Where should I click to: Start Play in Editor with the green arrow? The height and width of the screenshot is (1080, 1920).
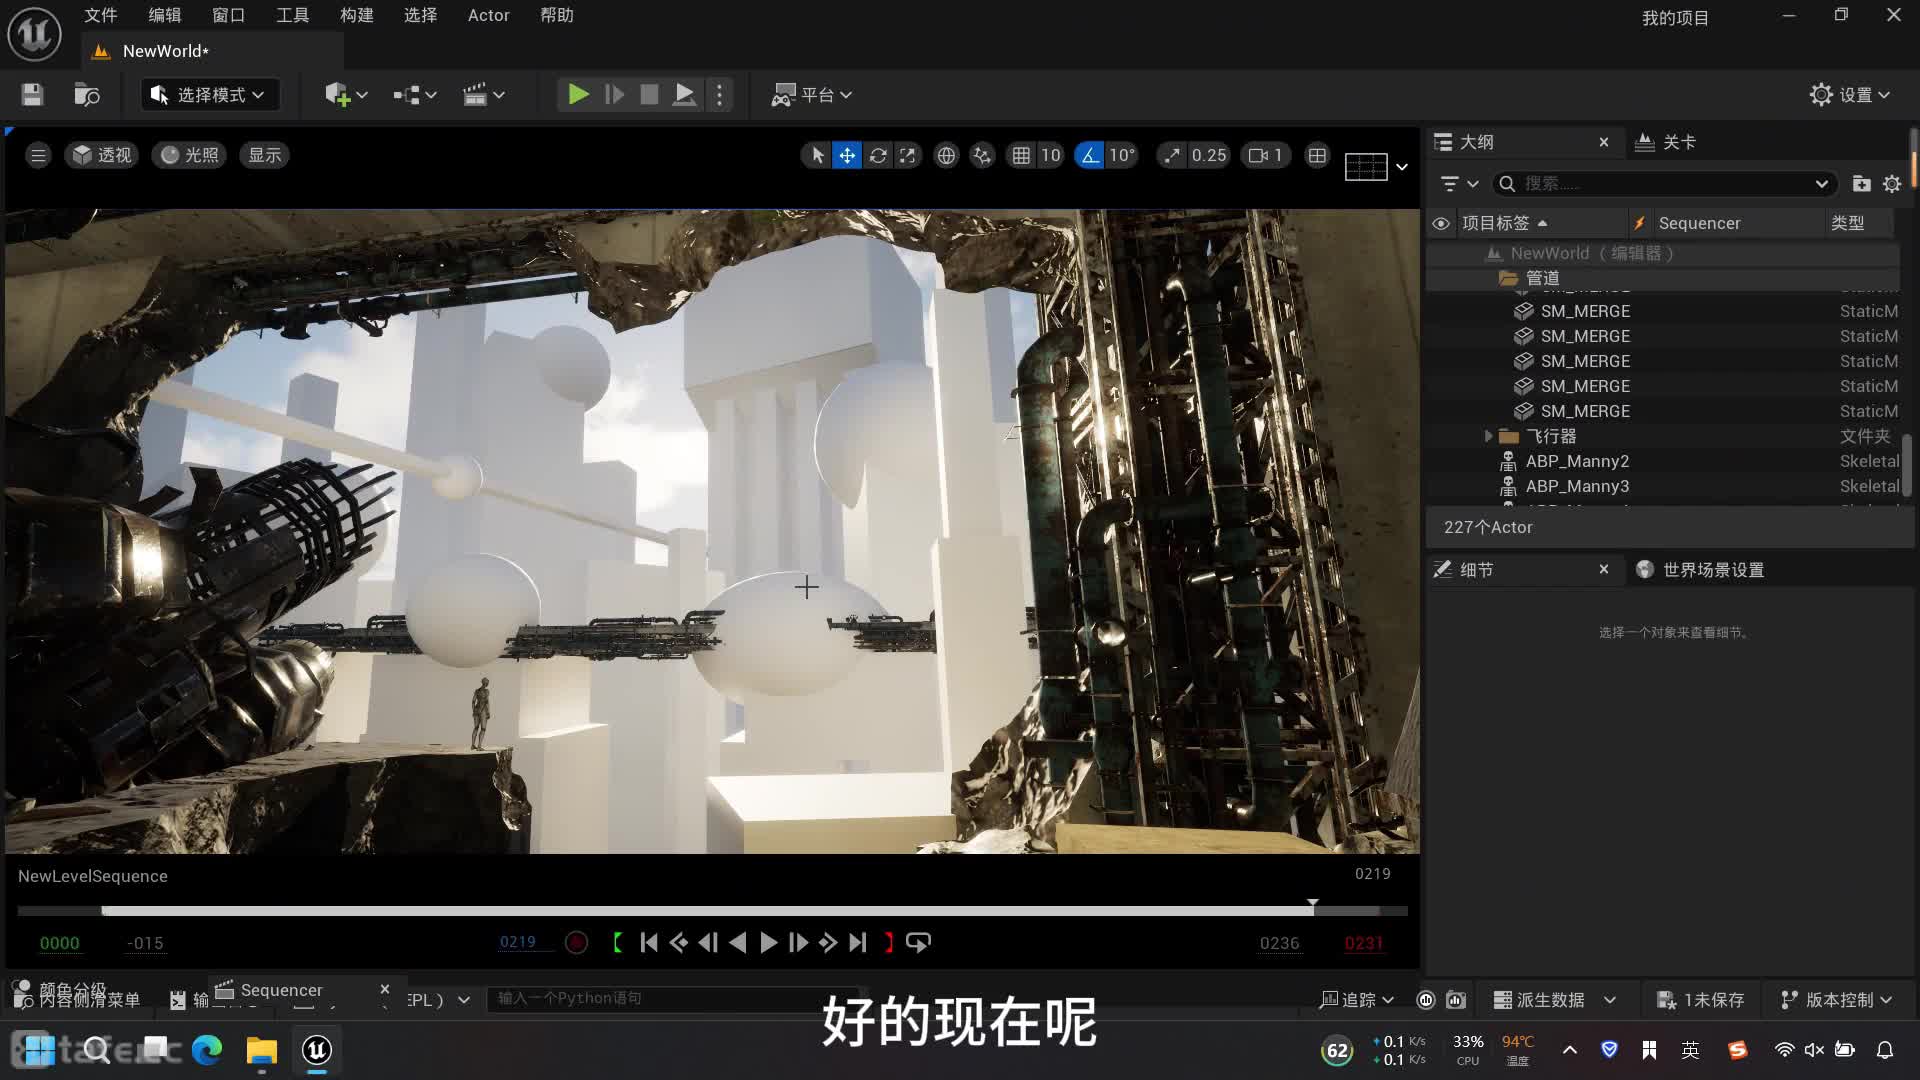pos(578,95)
